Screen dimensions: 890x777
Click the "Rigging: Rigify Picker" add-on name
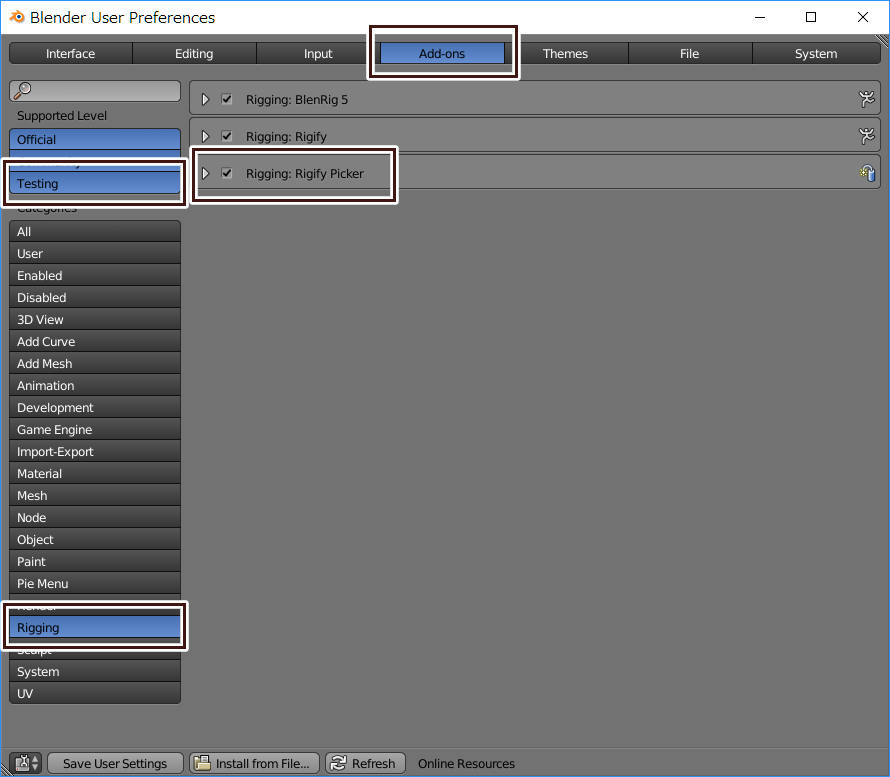(x=305, y=174)
